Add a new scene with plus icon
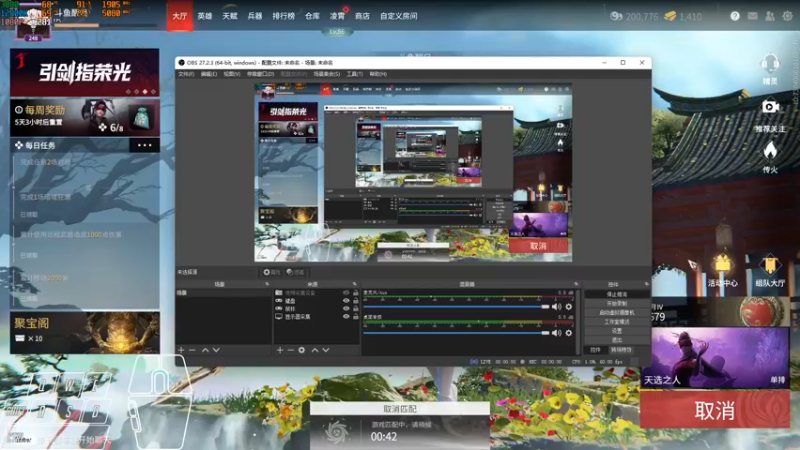This screenshot has height=450, width=800. [x=181, y=350]
